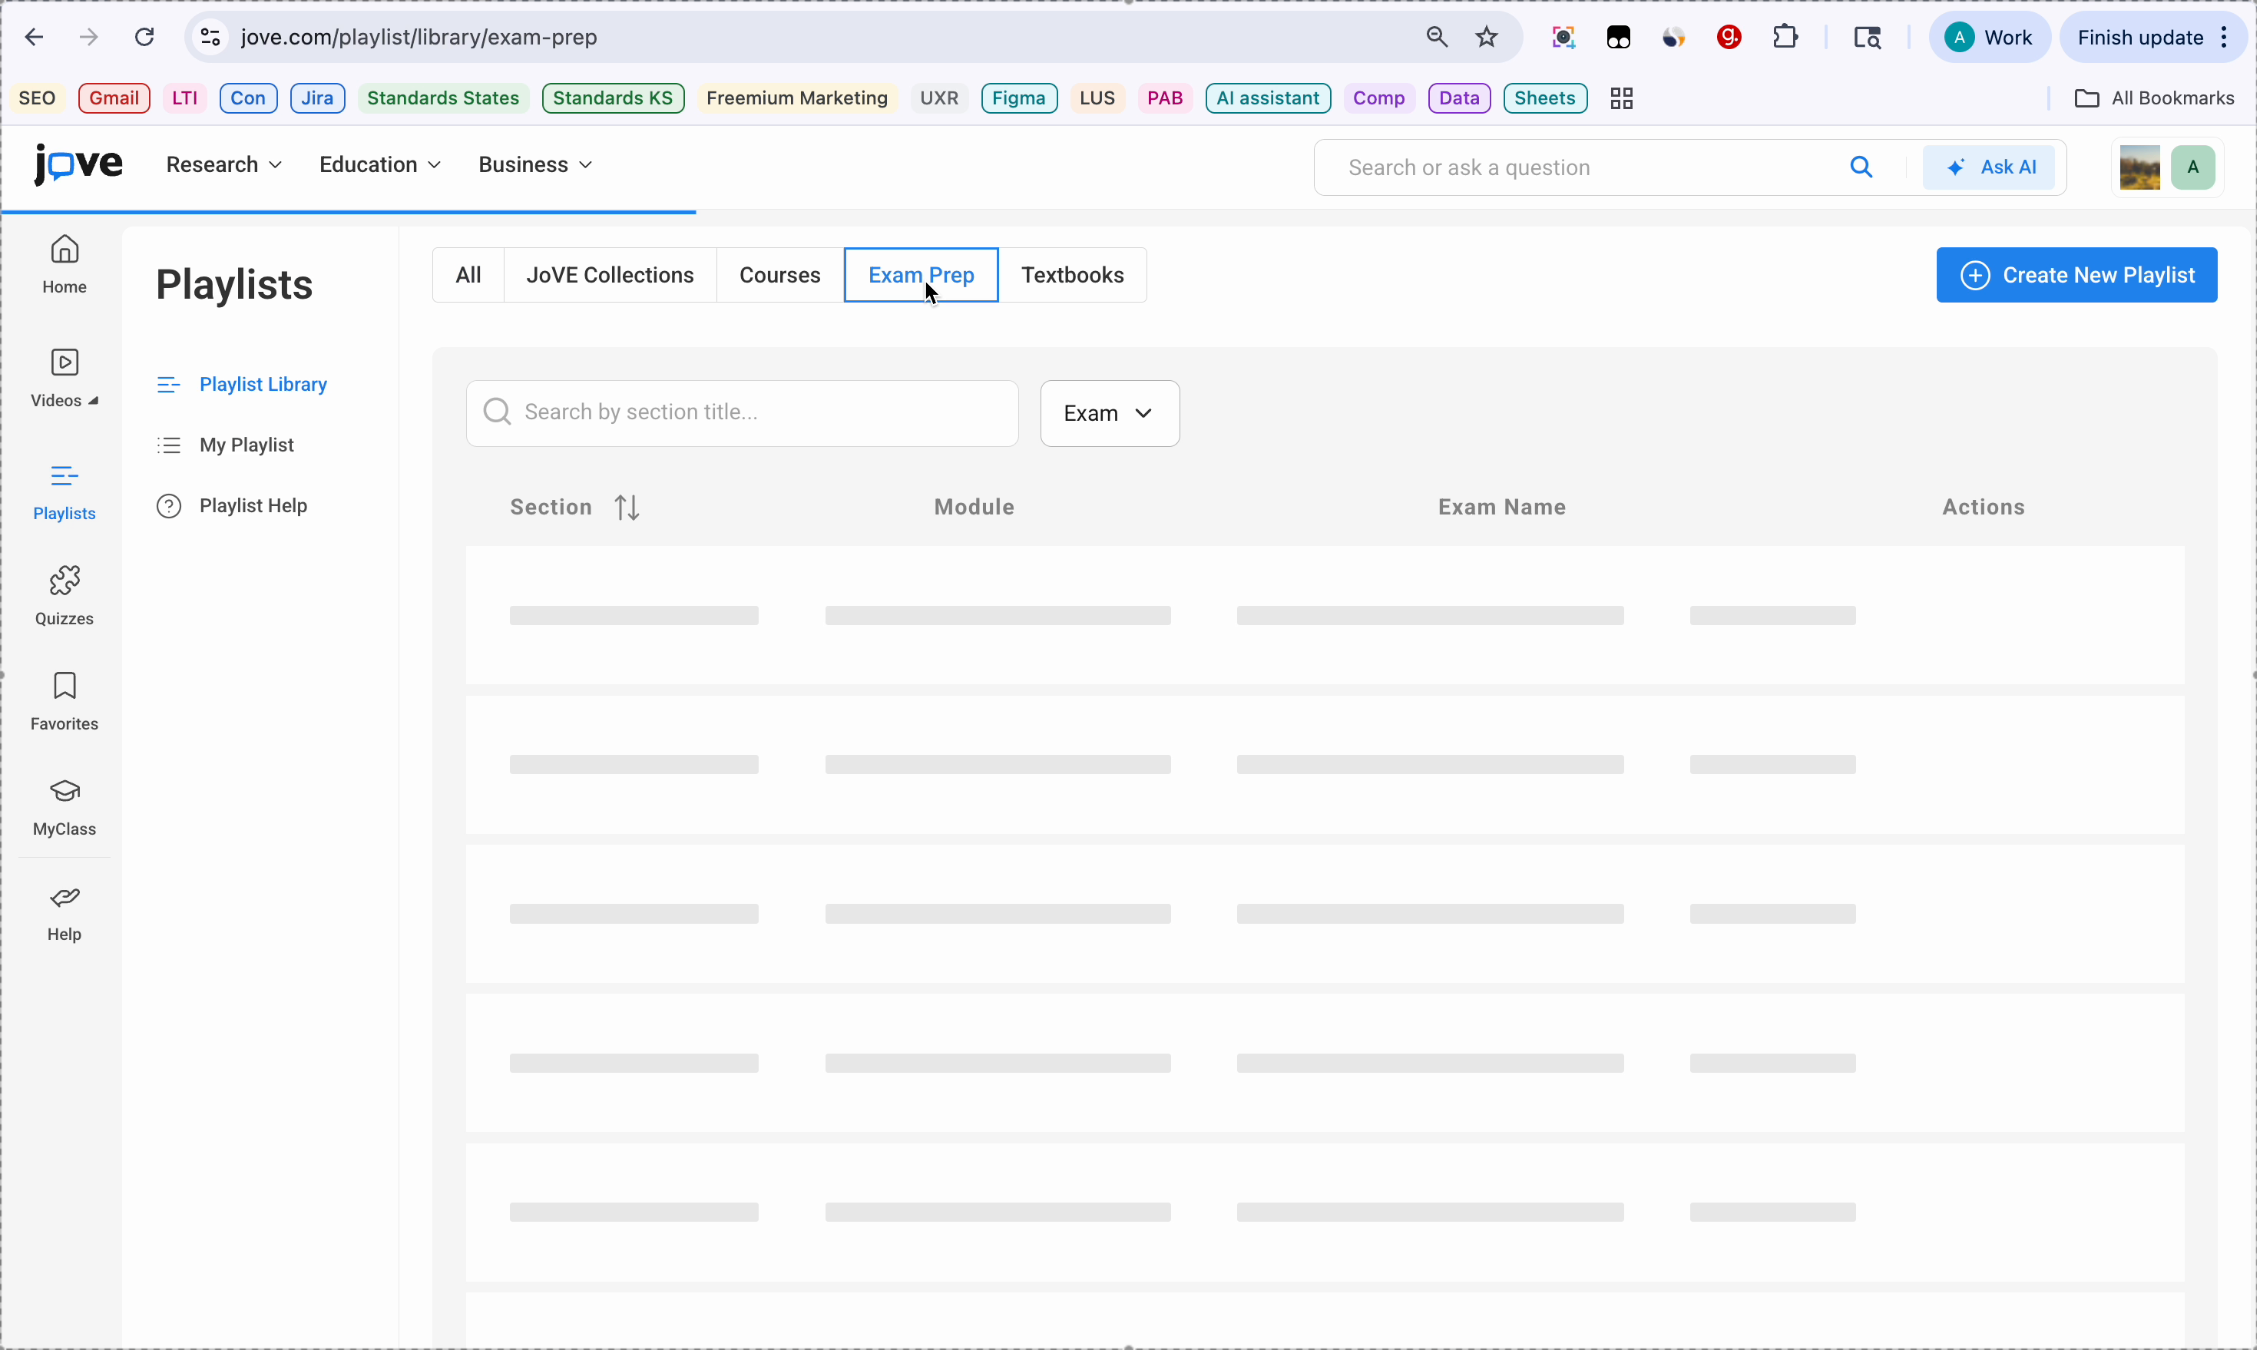2257x1350 pixels.
Task: Open Home in the left sidebar
Action: pos(64,264)
